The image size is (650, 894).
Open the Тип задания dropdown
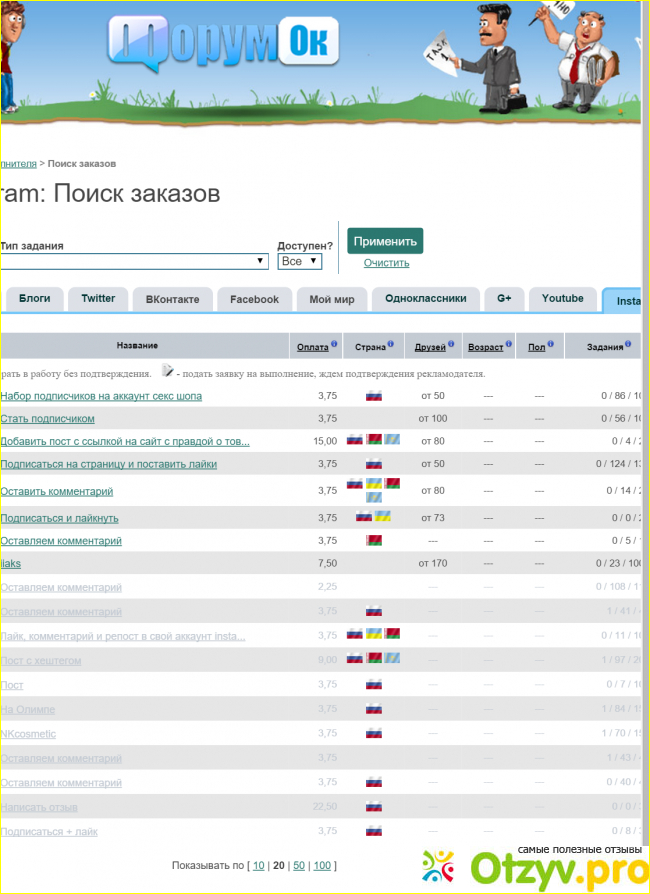coord(134,261)
